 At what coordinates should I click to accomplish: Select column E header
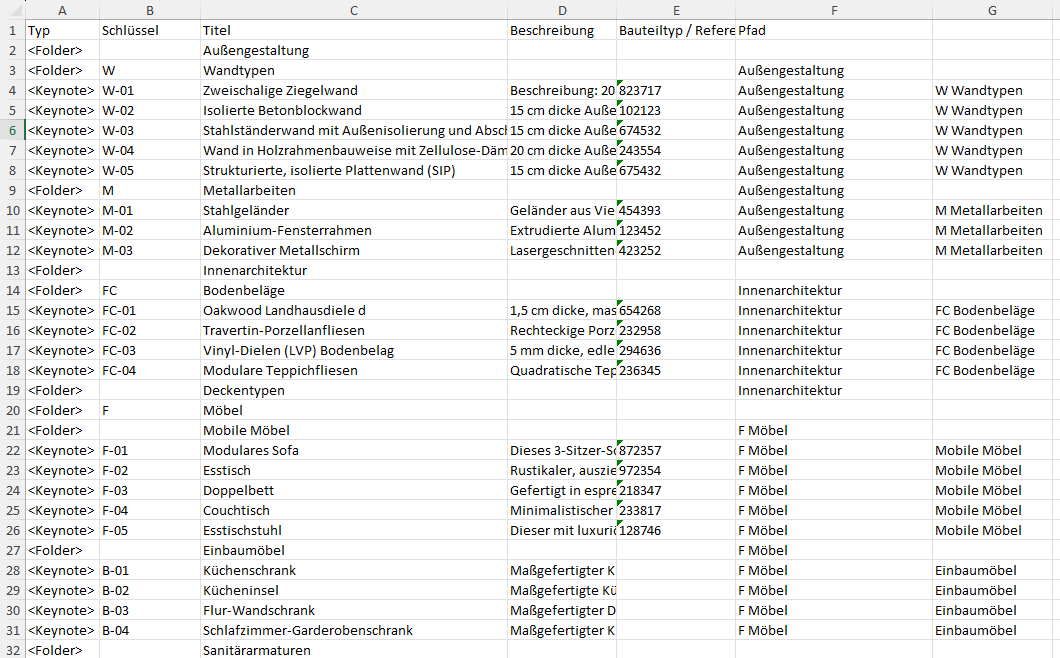tap(676, 10)
